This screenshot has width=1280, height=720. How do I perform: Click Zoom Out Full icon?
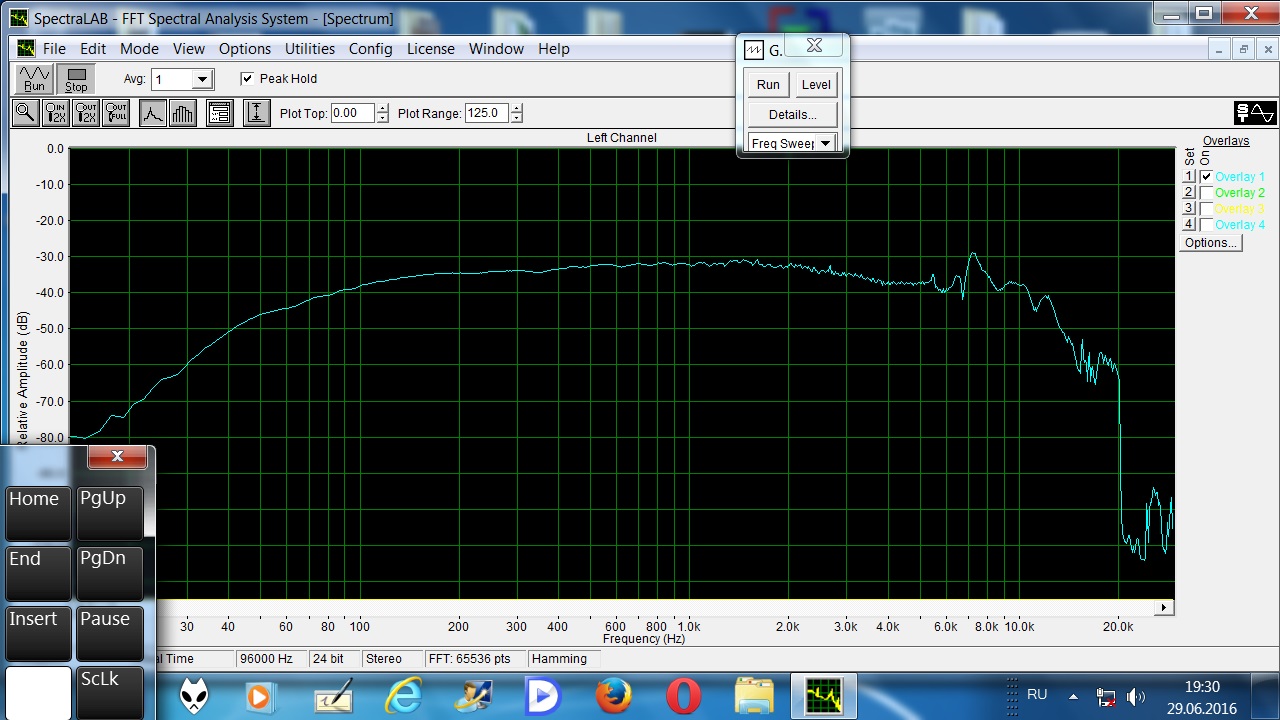(x=116, y=113)
